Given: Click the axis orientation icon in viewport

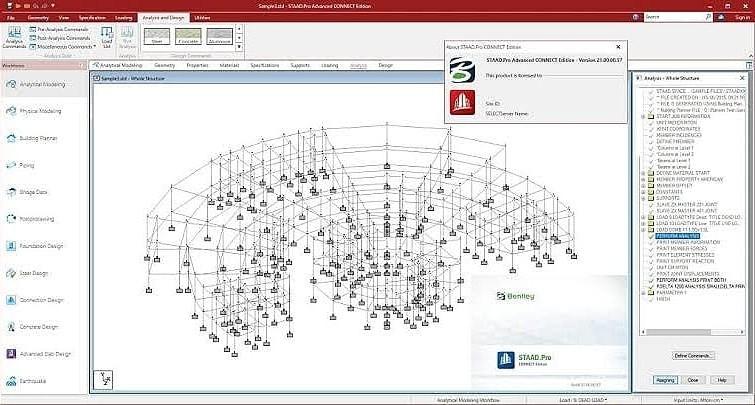Looking at the screenshot, I should coord(103,379).
